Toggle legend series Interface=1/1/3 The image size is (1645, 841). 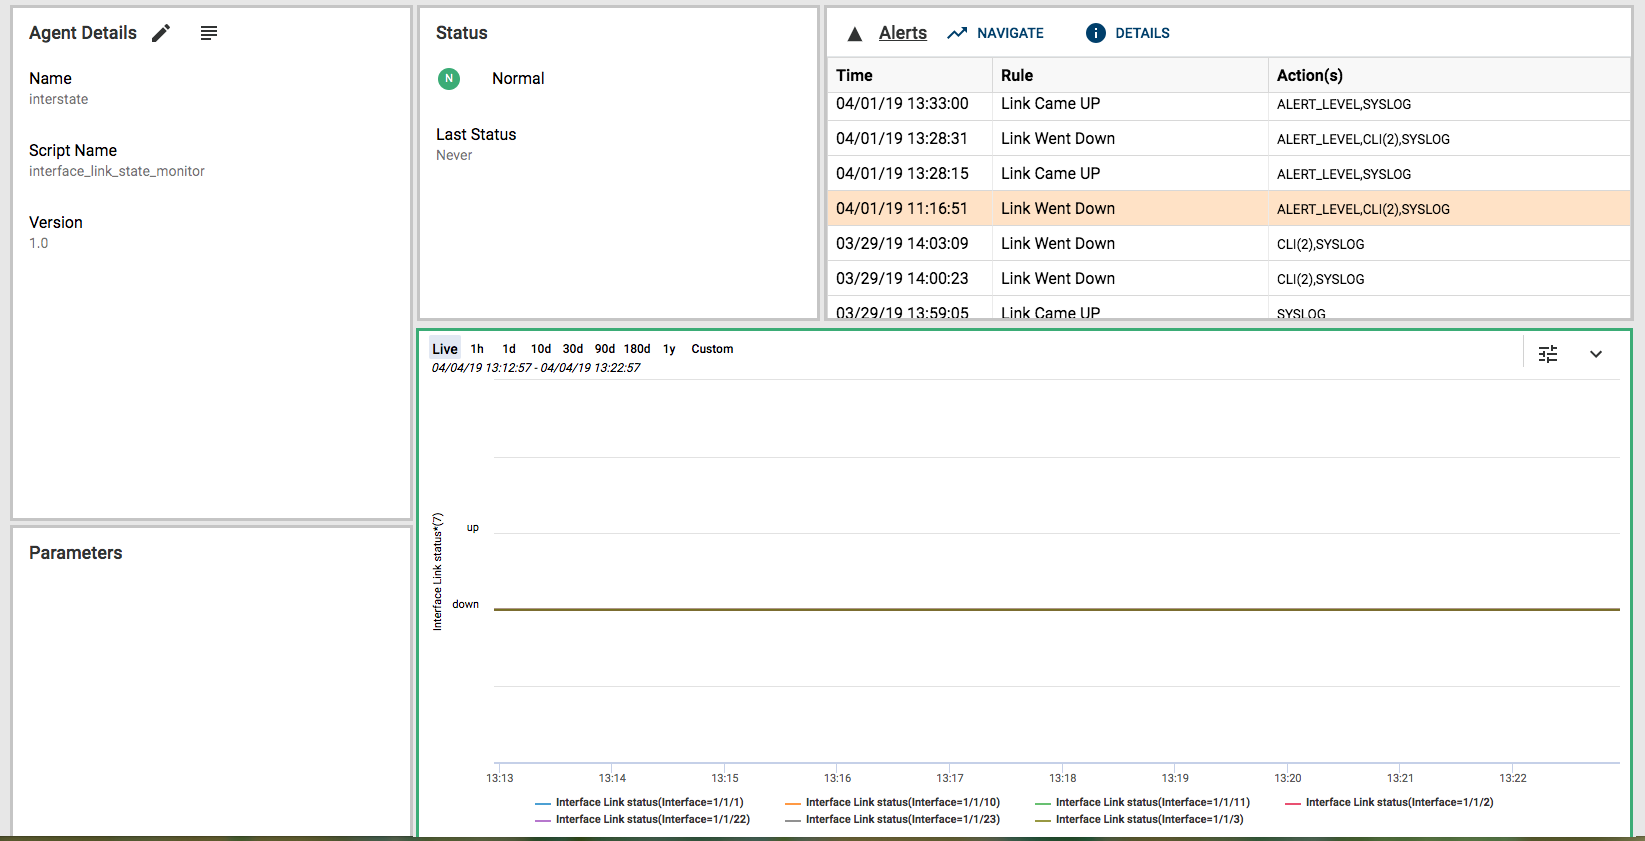(1140, 819)
